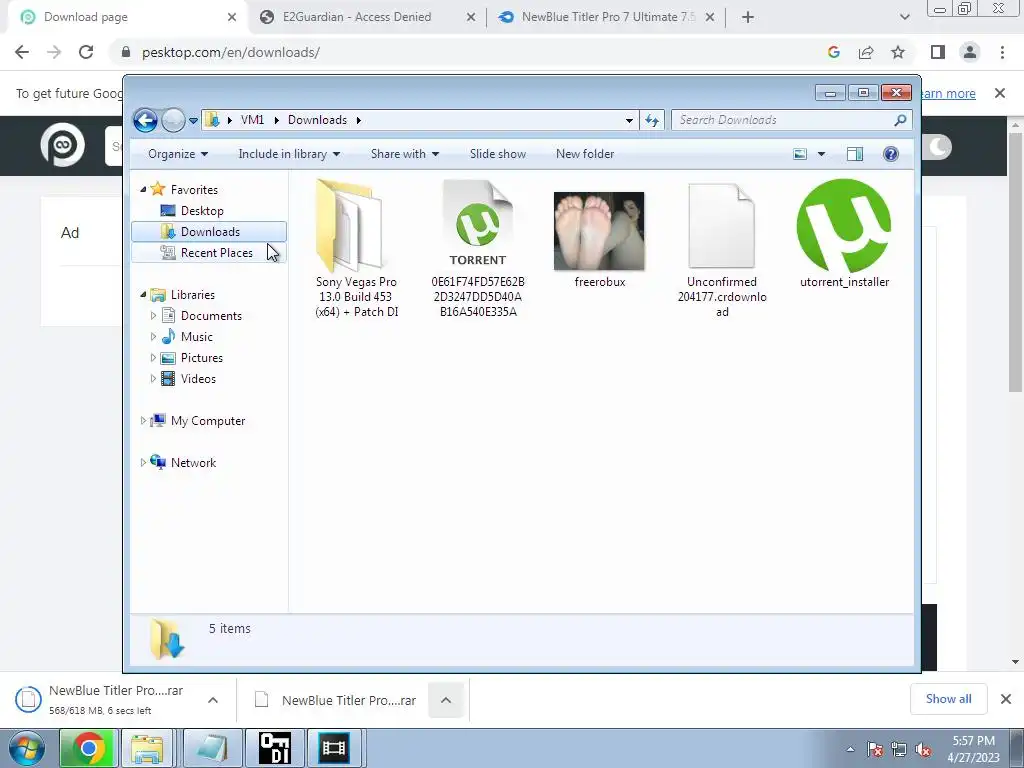Viewport: 1024px width, 768px height.
Task: Open the view options dropdown arrow
Action: [x=822, y=154]
